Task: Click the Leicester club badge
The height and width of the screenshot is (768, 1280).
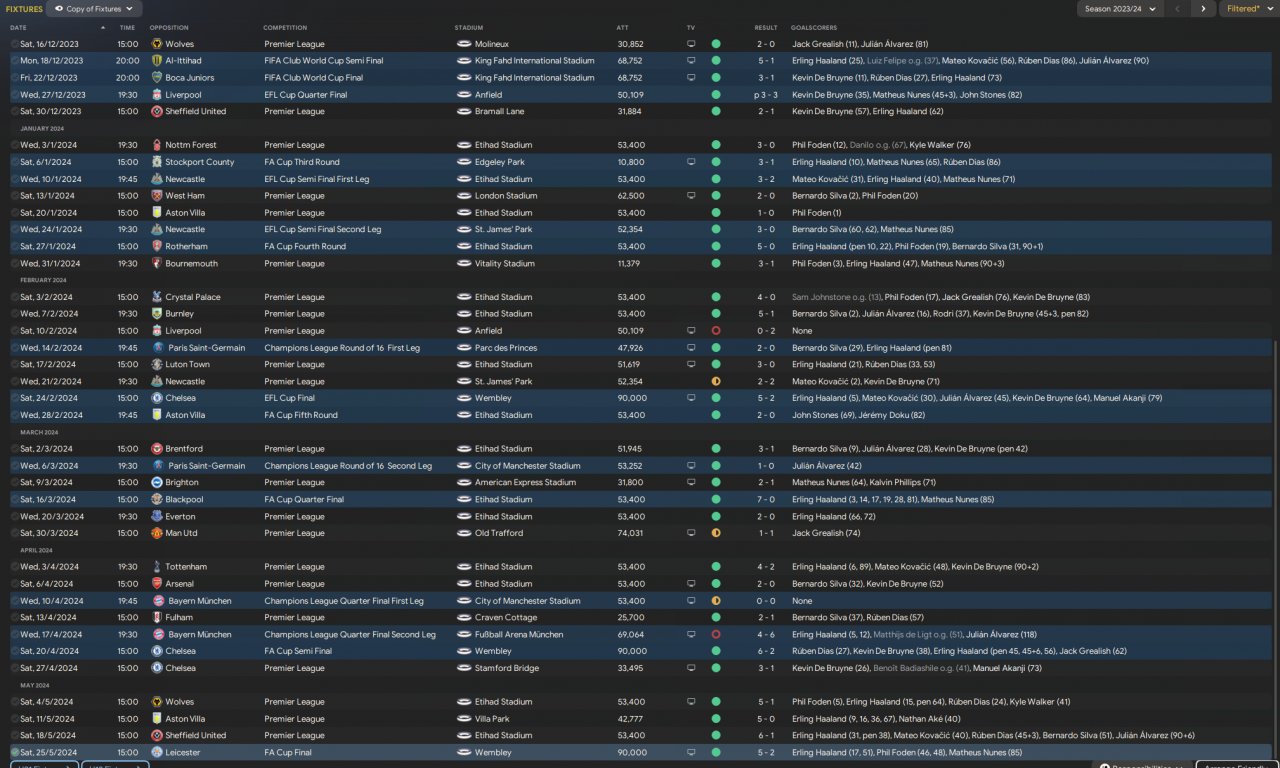Action: click(157, 752)
